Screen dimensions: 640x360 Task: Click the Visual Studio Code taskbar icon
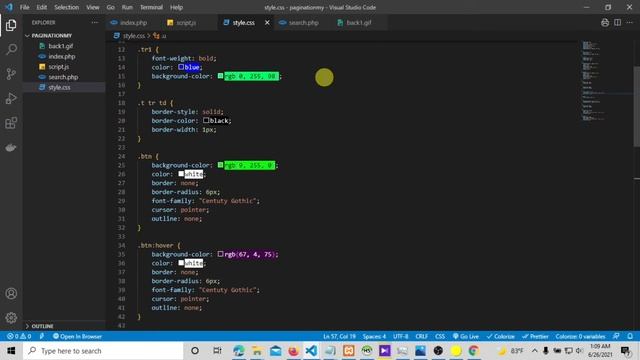[x=311, y=351]
